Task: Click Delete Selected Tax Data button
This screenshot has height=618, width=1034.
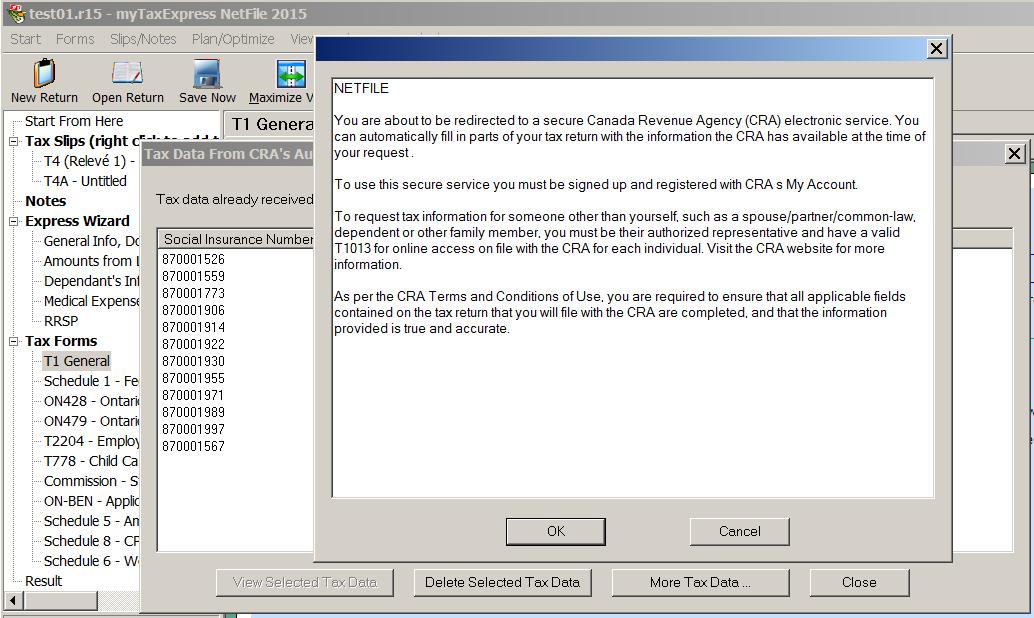Action: coord(502,582)
